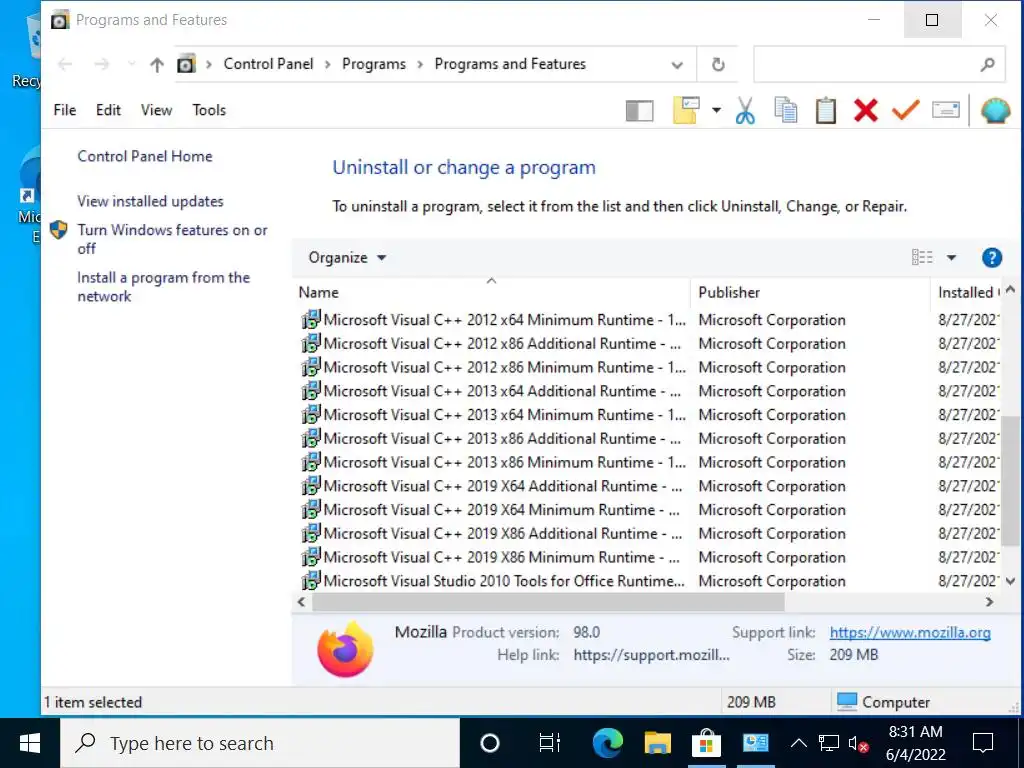The image size is (1024, 768).
Task: Click the taskbar search field
Action: pyautogui.click(x=260, y=743)
